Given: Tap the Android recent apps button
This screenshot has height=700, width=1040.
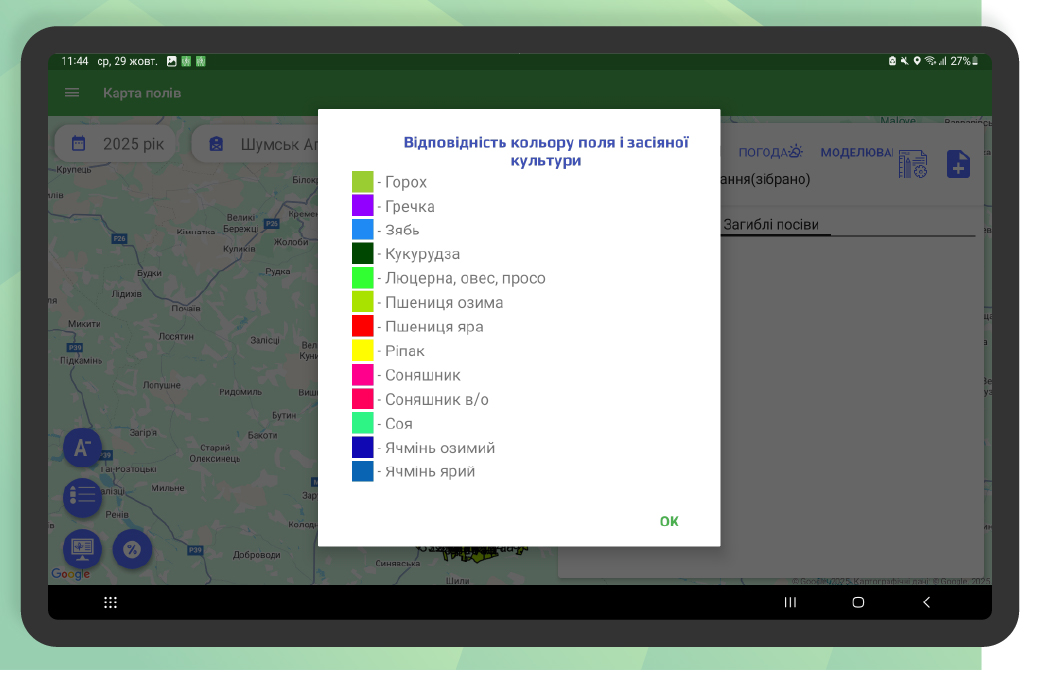Looking at the screenshot, I should (x=790, y=602).
